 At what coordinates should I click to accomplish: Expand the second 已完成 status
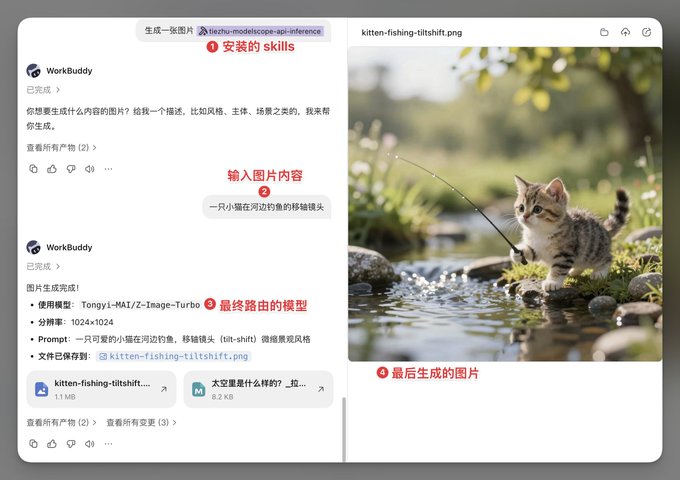pos(43,266)
